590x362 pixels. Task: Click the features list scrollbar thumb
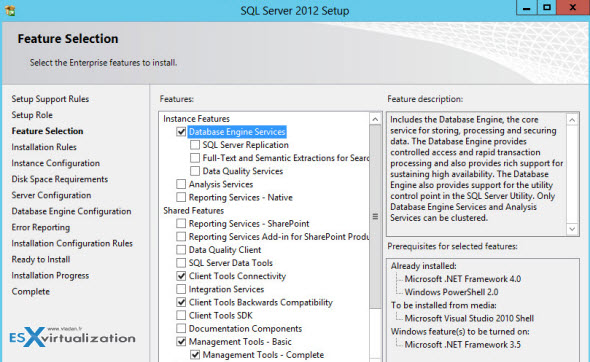pos(375,216)
